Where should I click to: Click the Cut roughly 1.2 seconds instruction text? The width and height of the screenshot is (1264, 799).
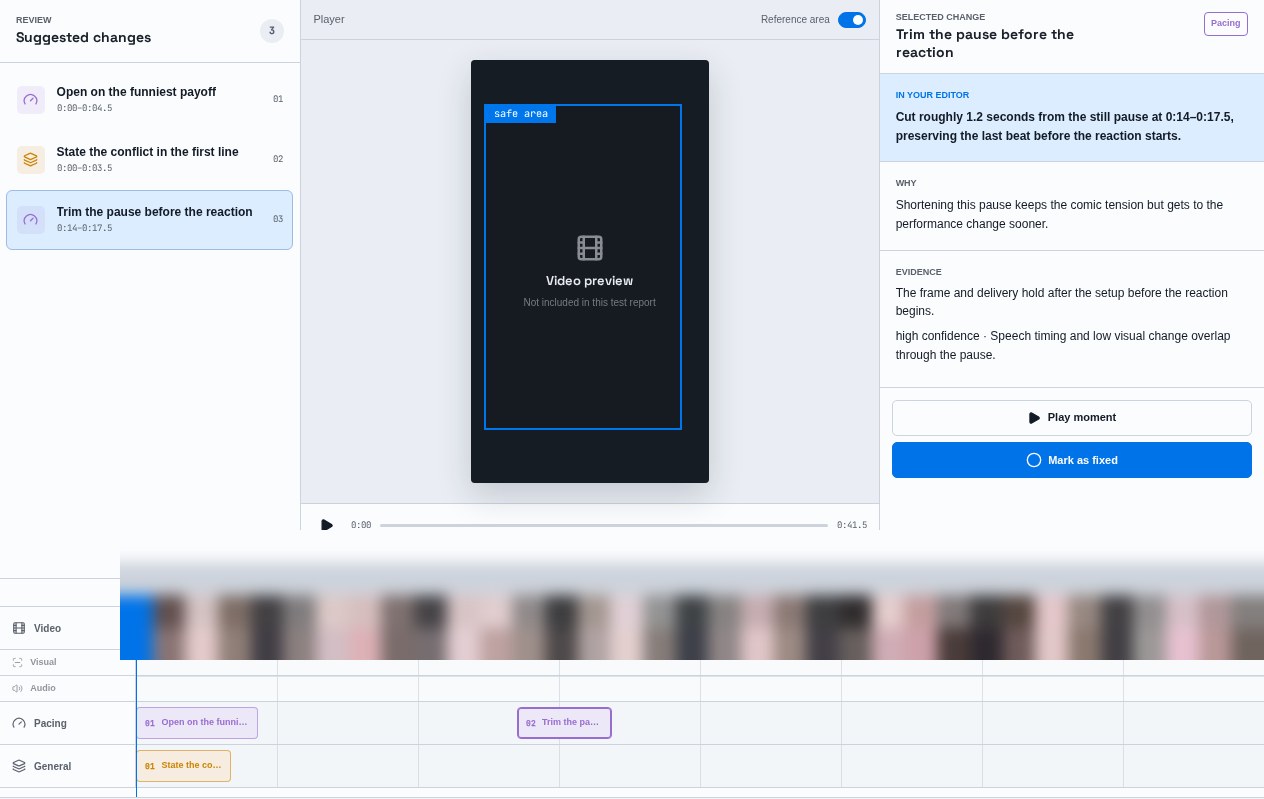pos(1065,126)
